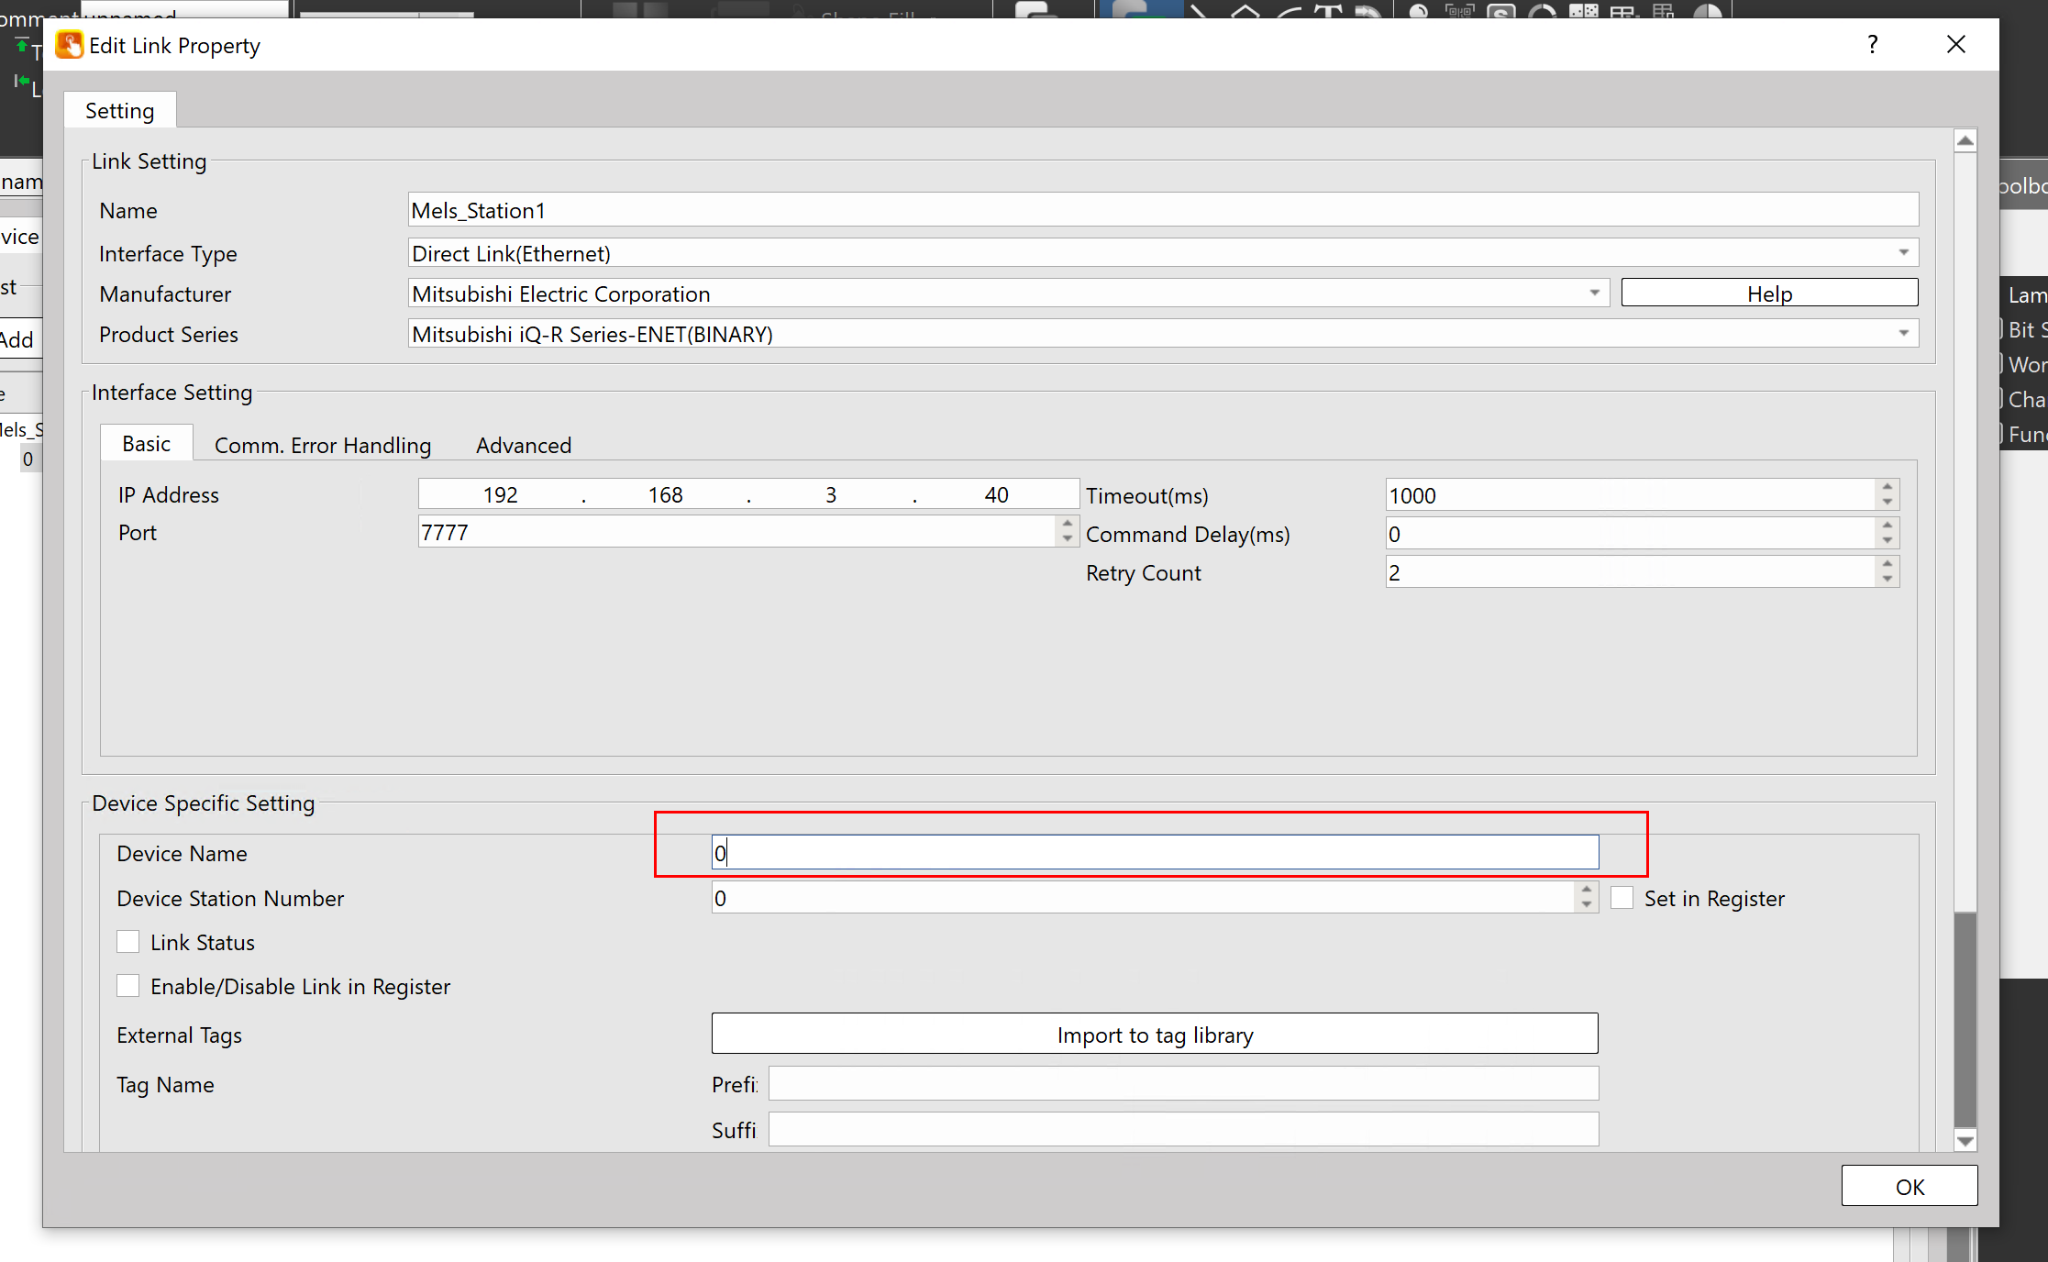Image resolution: width=2048 pixels, height=1262 pixels.
Task: Increase the Timeout(ms) value with up arrow
Action: pyautogui.click(x=1887, y=487)
